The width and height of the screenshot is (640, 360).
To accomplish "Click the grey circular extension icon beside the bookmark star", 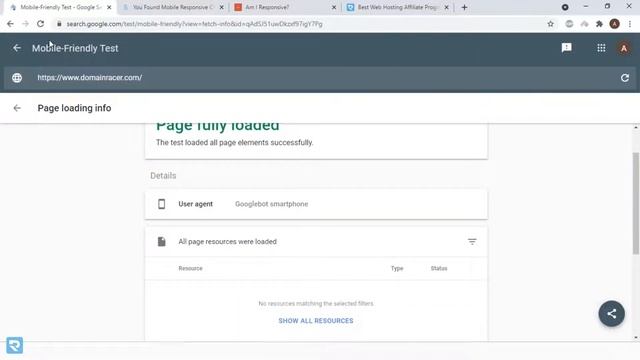I will coord(569,24).
